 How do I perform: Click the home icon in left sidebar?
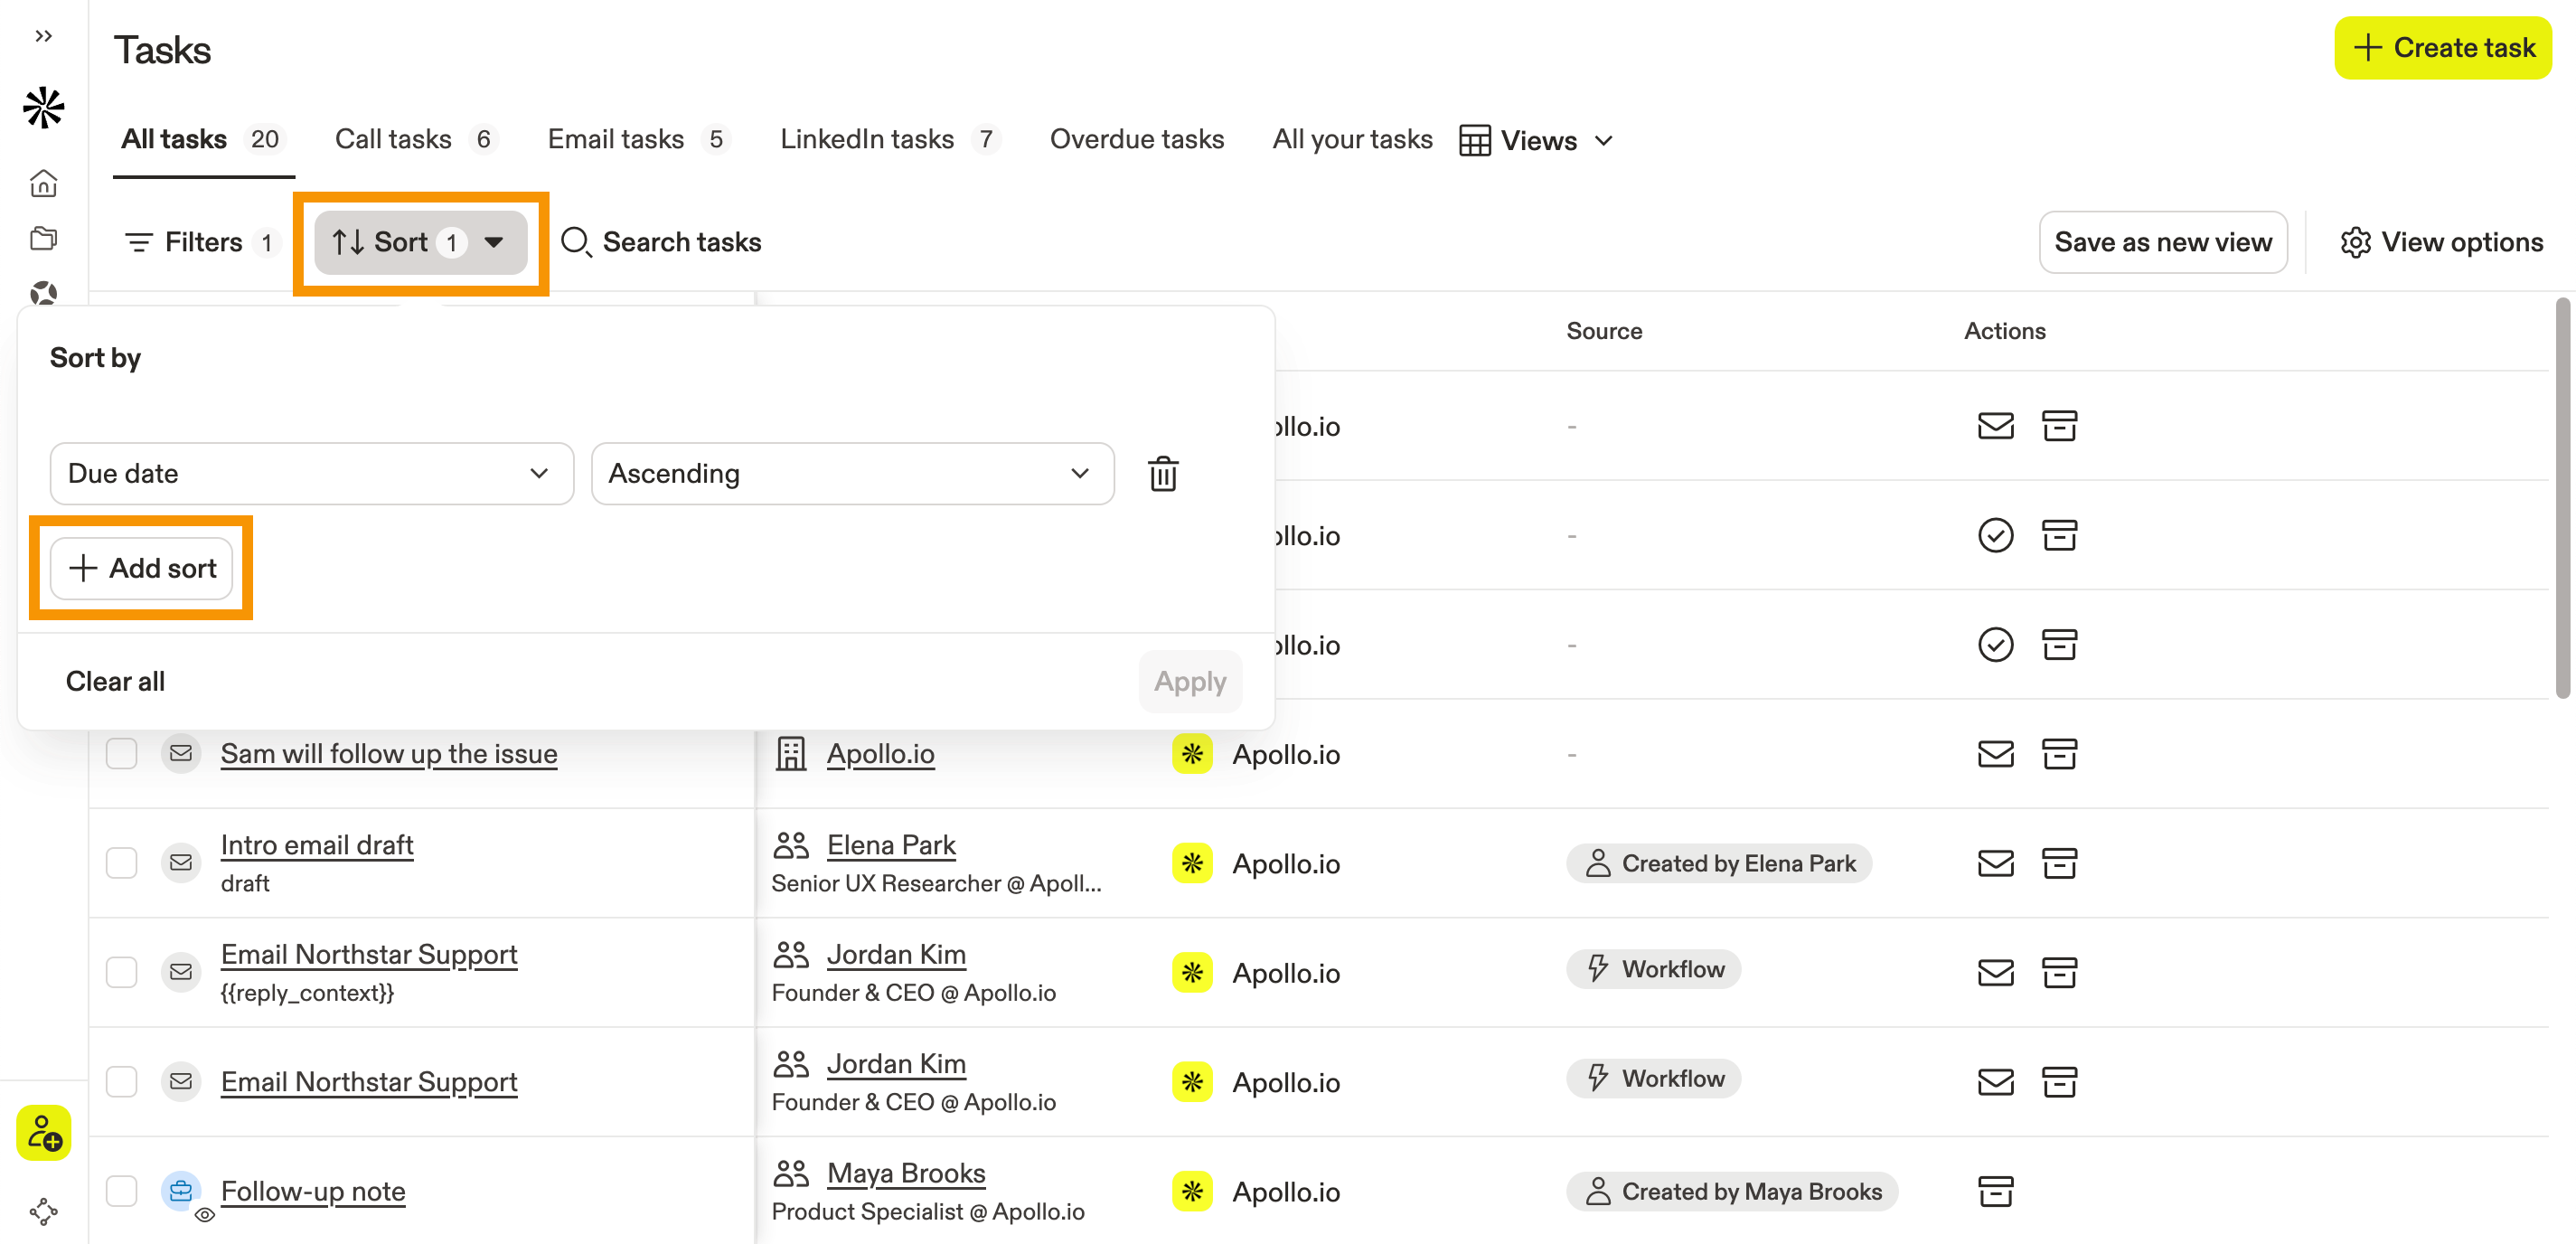tap(43, 183)
